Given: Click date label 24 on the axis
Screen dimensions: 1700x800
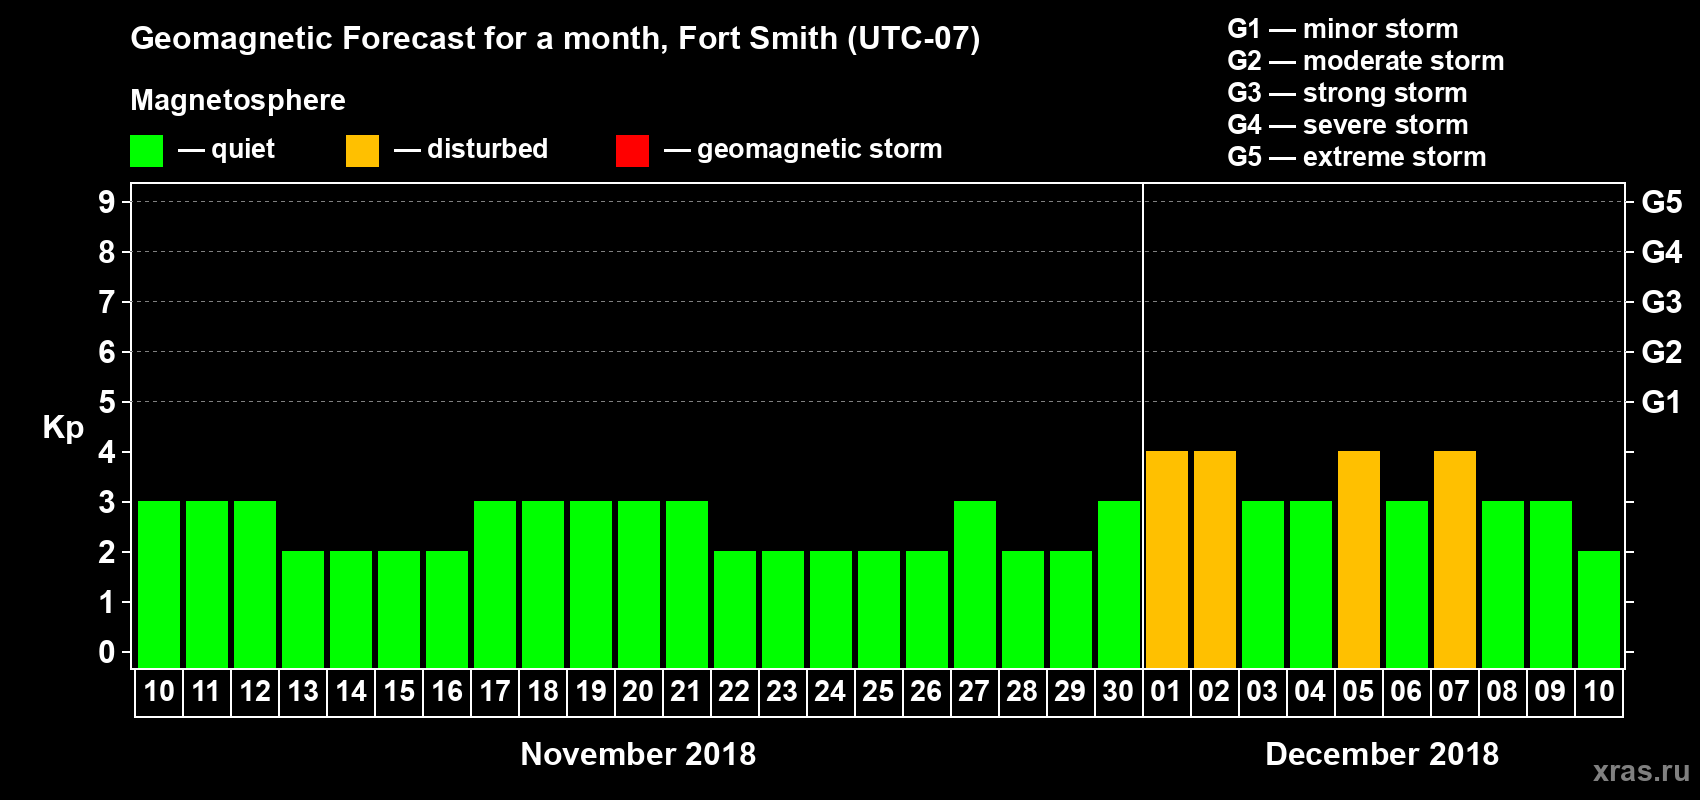Looking at the screenshot, I should [x=830, y=691].
